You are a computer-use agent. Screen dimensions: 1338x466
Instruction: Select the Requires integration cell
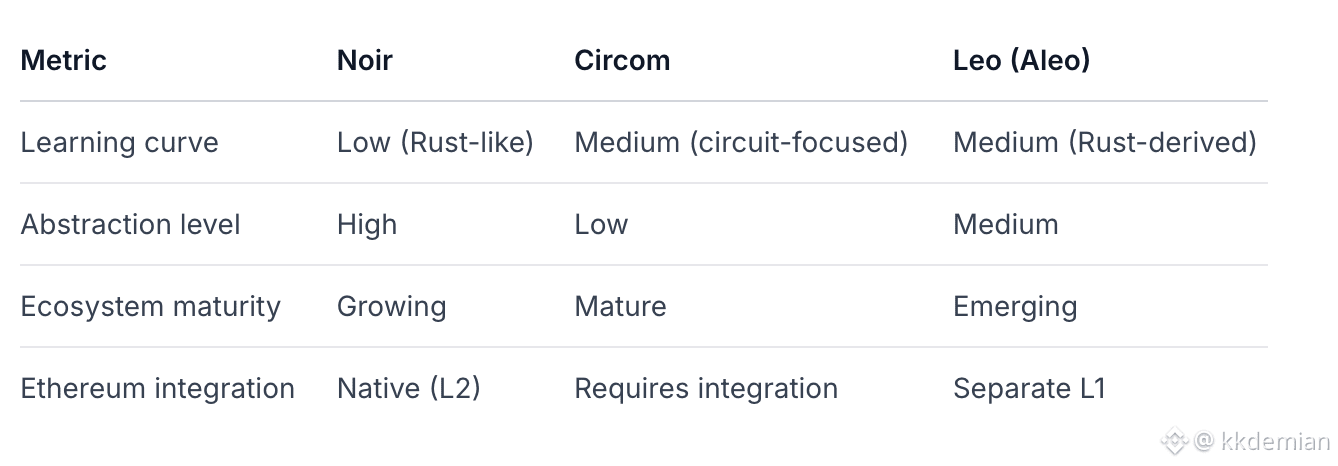706,388
